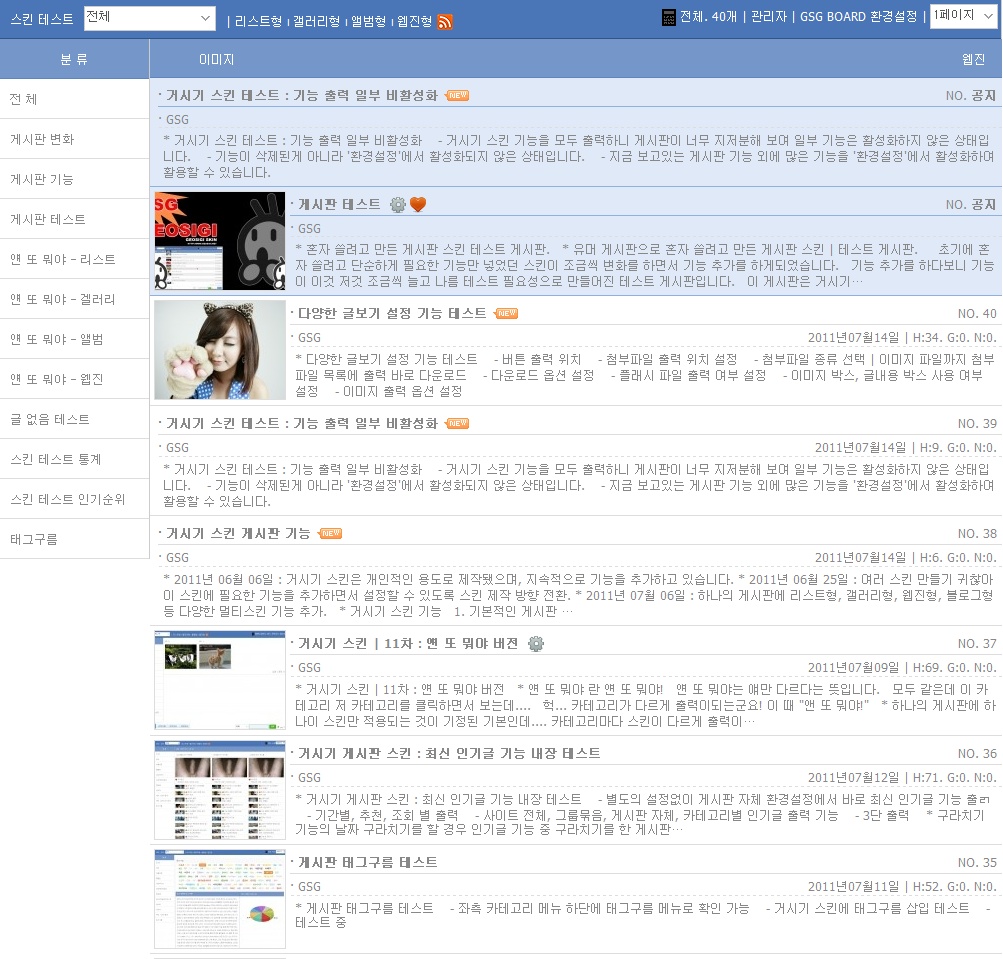The image size is (1003, 959).
Task: Open GSG BOARD 환경설정 link
Action: pyautogui.click(x=858, y=17)
